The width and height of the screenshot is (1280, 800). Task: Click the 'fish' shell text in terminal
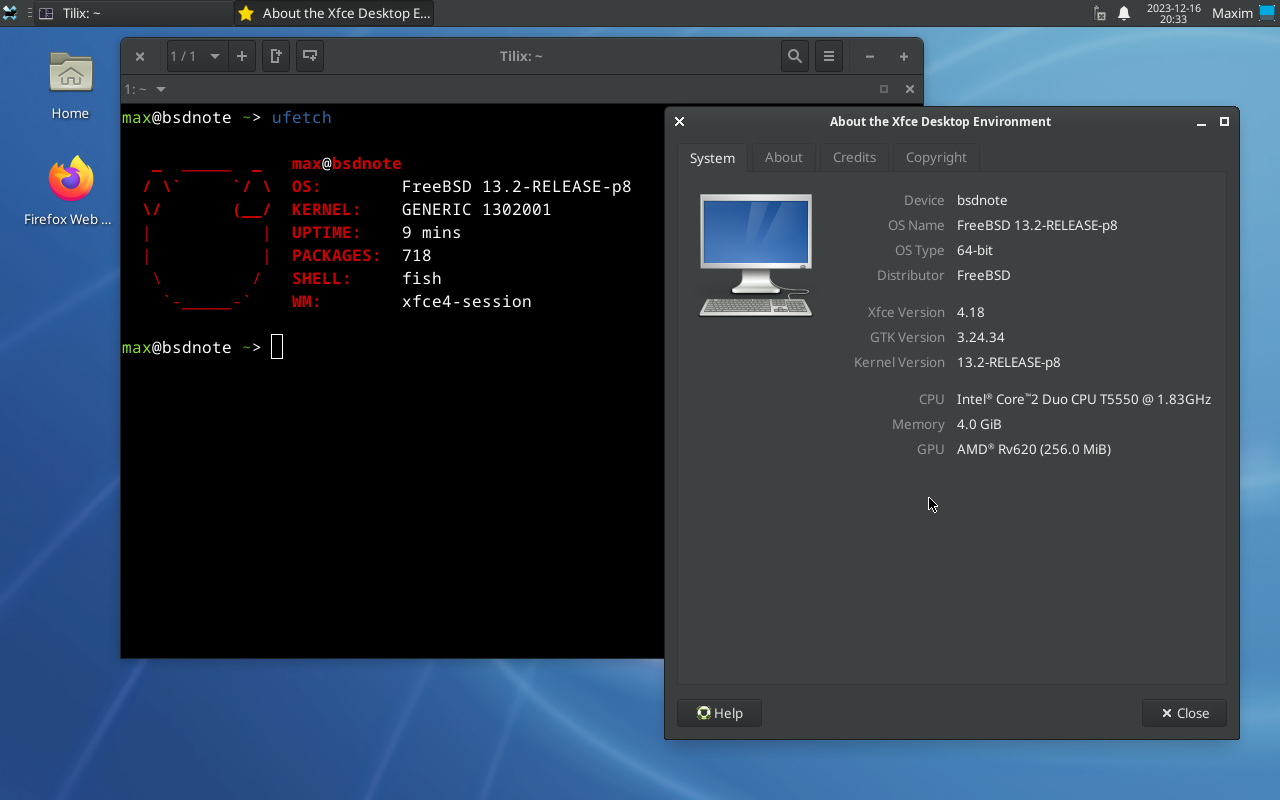(421, 279)
